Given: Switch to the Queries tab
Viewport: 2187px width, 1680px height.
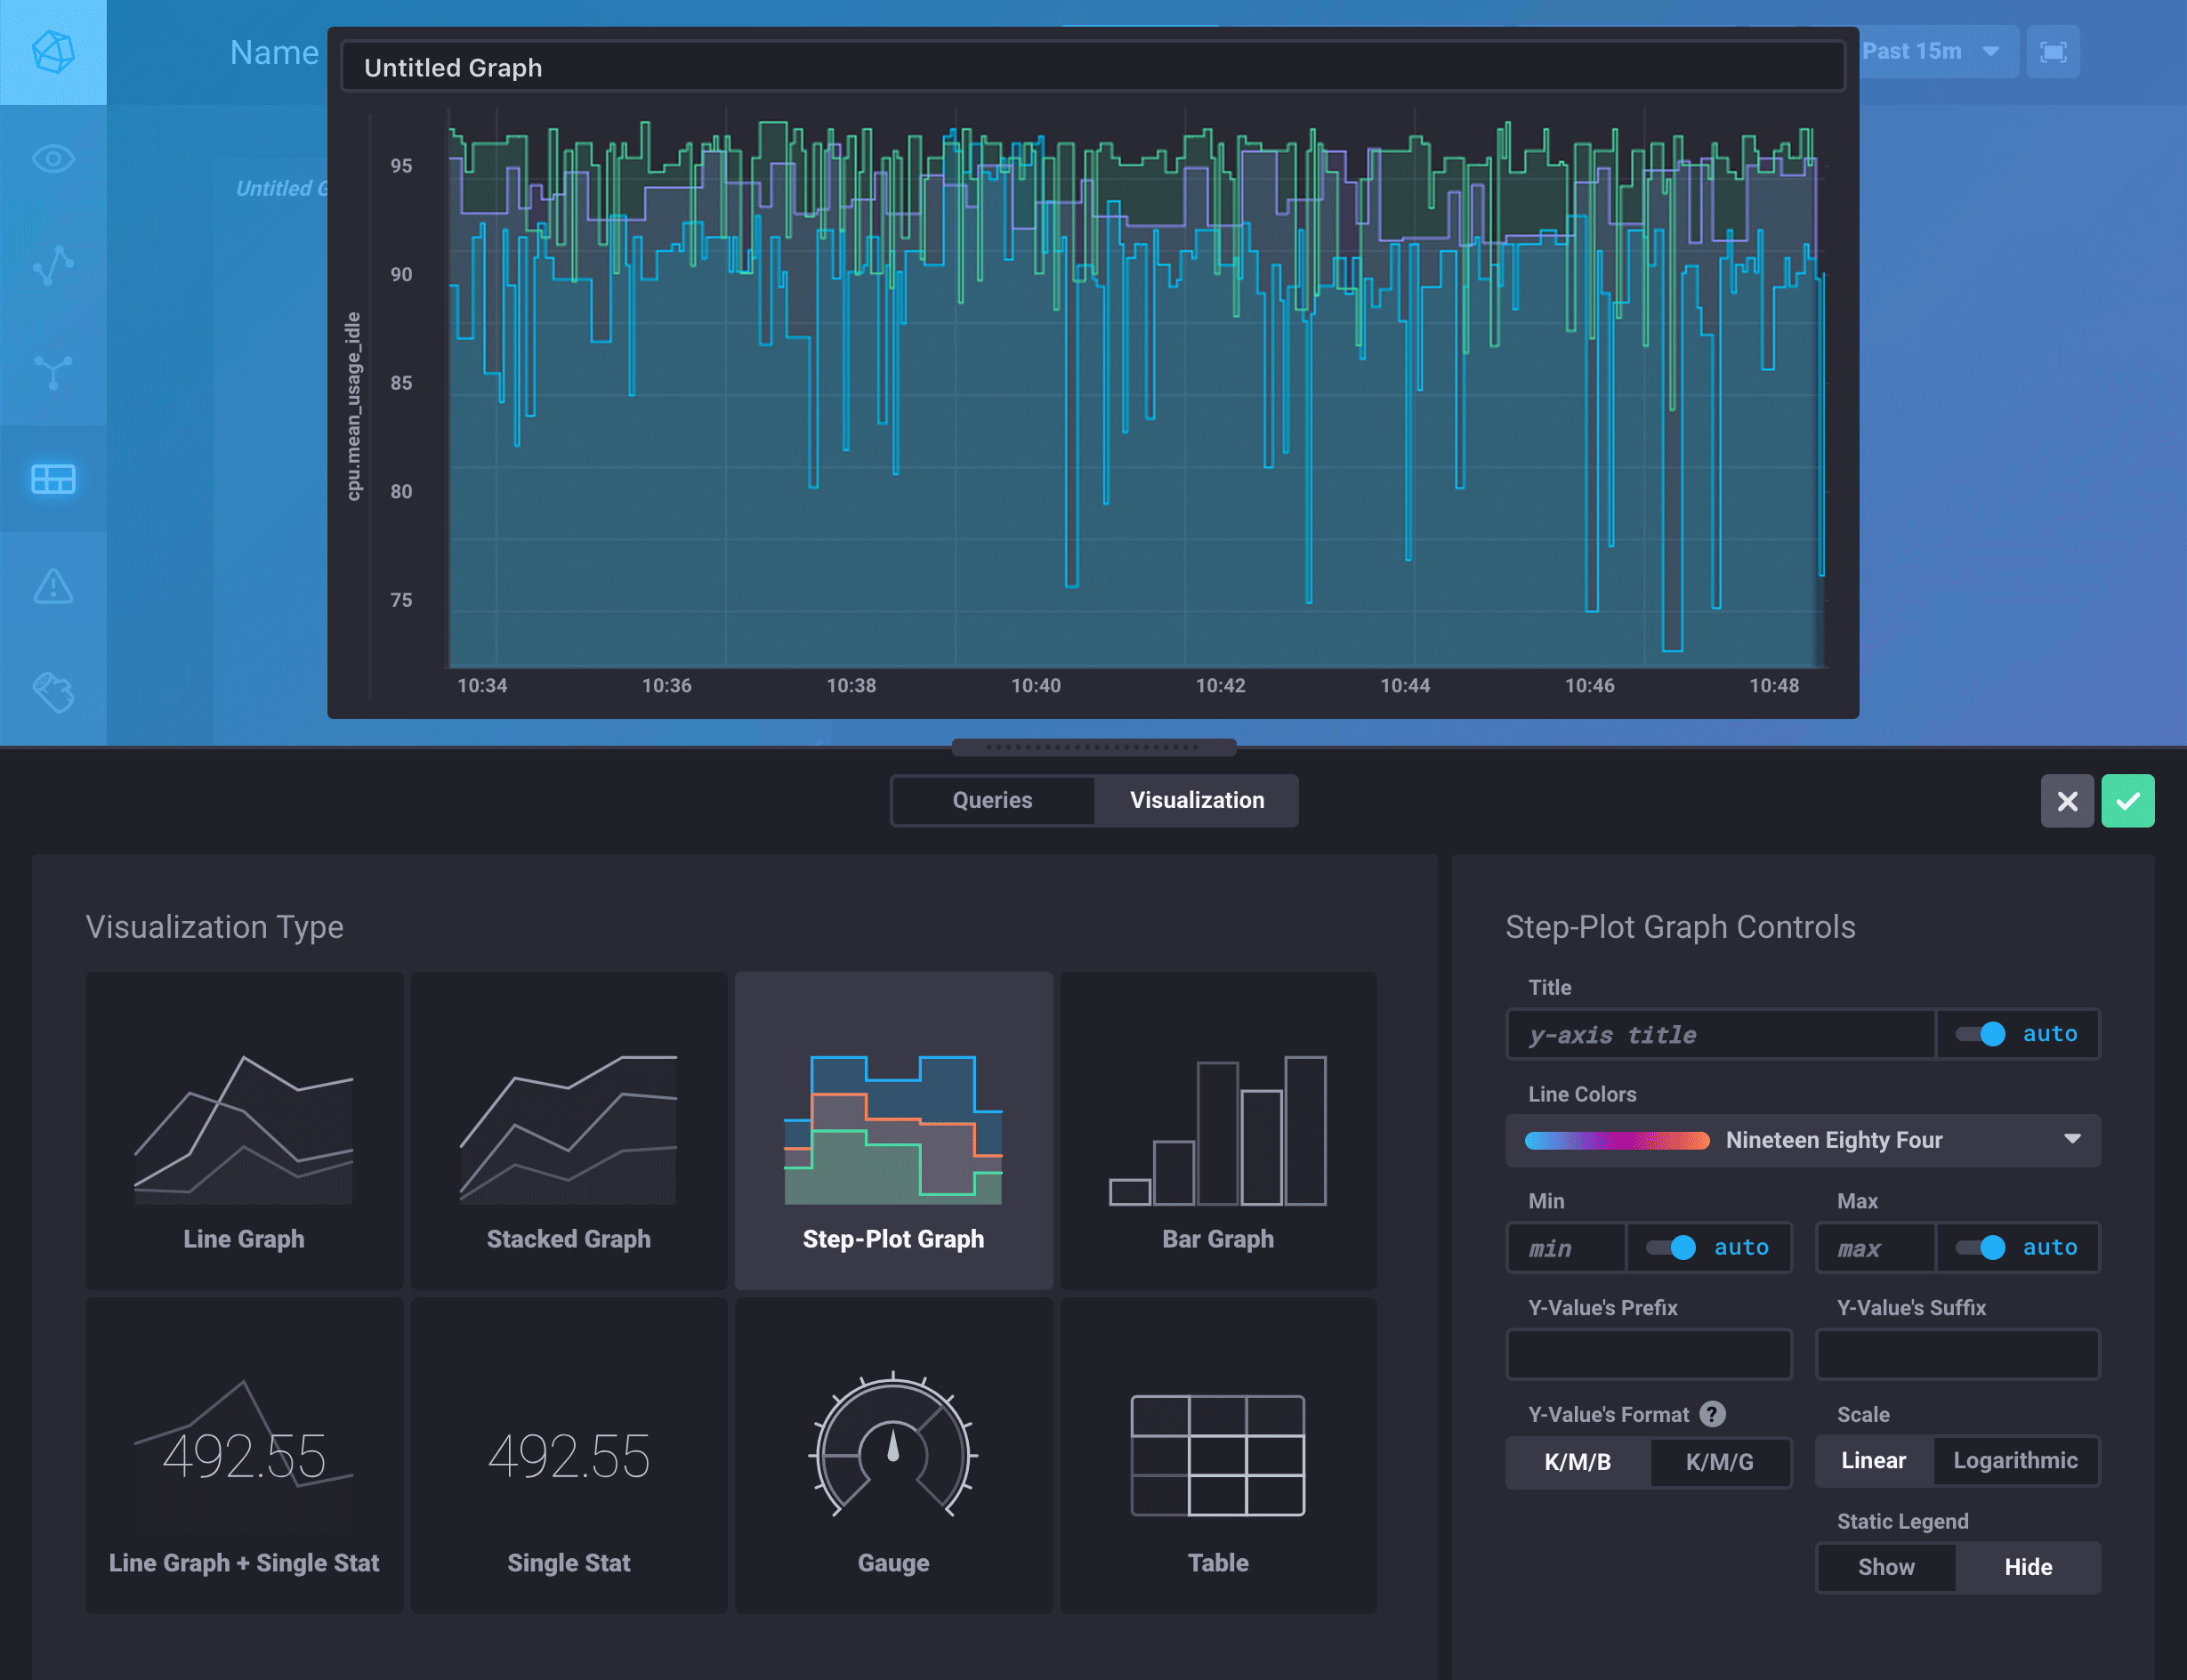Looking at the screenshot, I should [x=991, y=800].
